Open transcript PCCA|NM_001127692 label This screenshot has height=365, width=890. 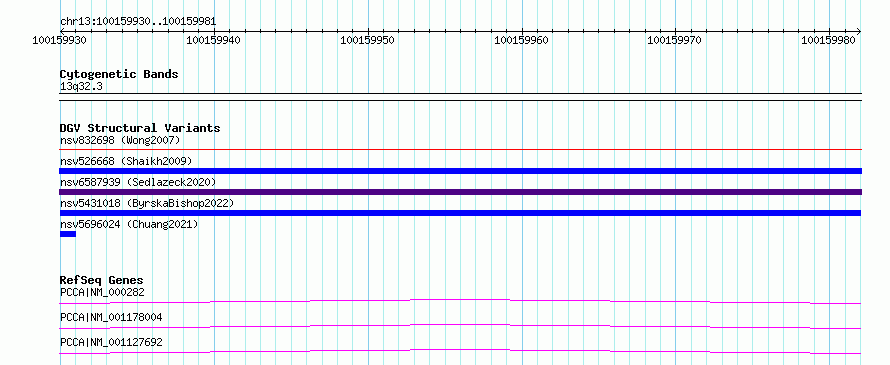(x=111, y=342)
